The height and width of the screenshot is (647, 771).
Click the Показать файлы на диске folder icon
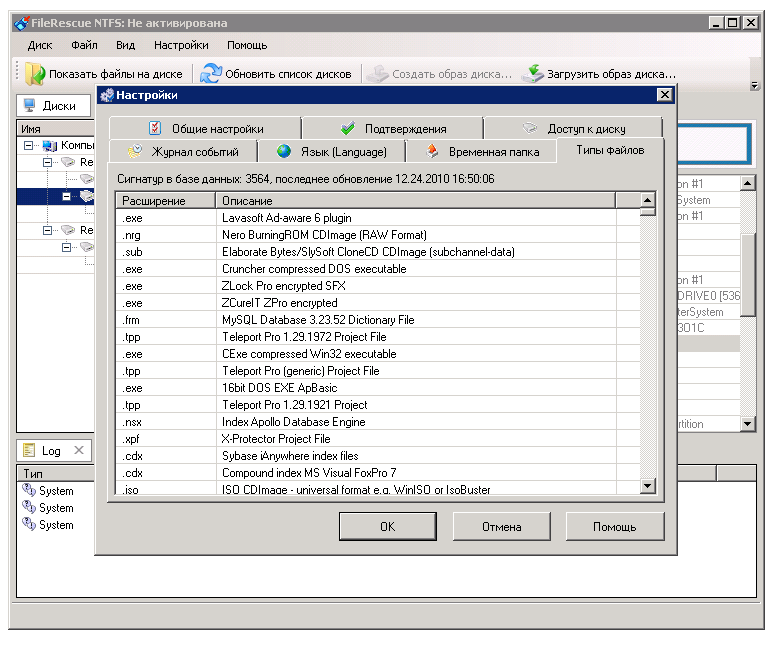coord(35,73)
